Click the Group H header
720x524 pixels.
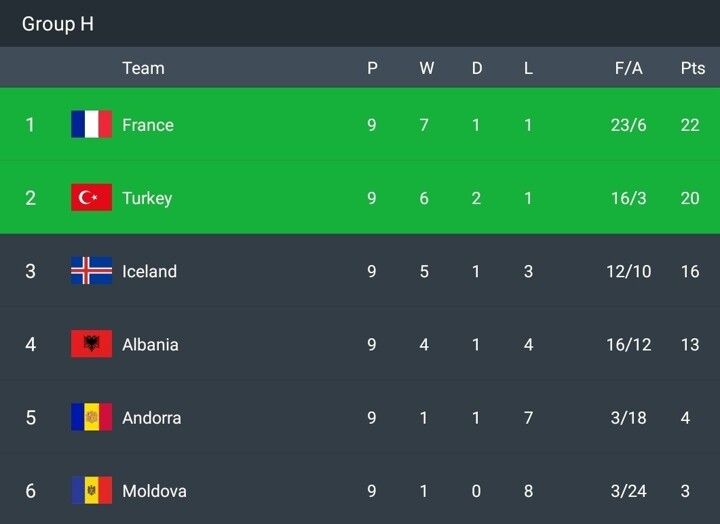(x=58, y=24)
